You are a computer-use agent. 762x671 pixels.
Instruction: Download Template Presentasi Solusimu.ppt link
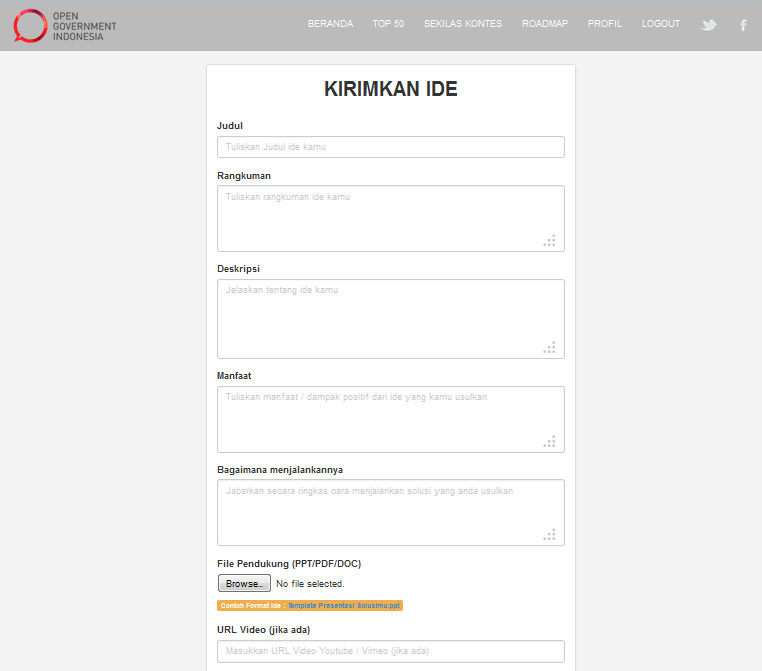(x=344, y=605)
